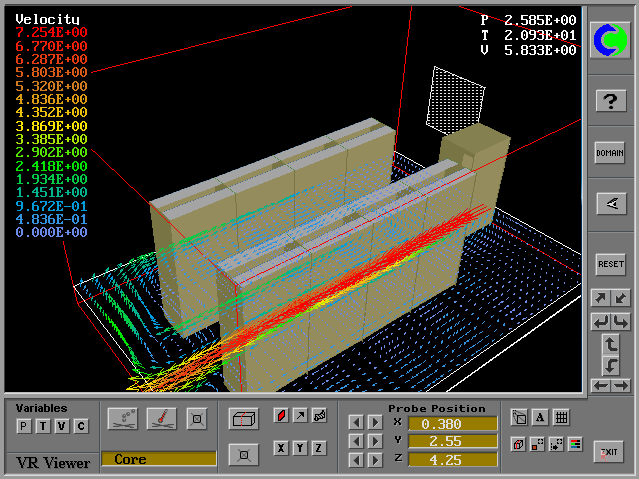Image resolution: width=639 pixels, height=479 pixels.
Task: Toggle the red slice contour icon
Action: 281,415
